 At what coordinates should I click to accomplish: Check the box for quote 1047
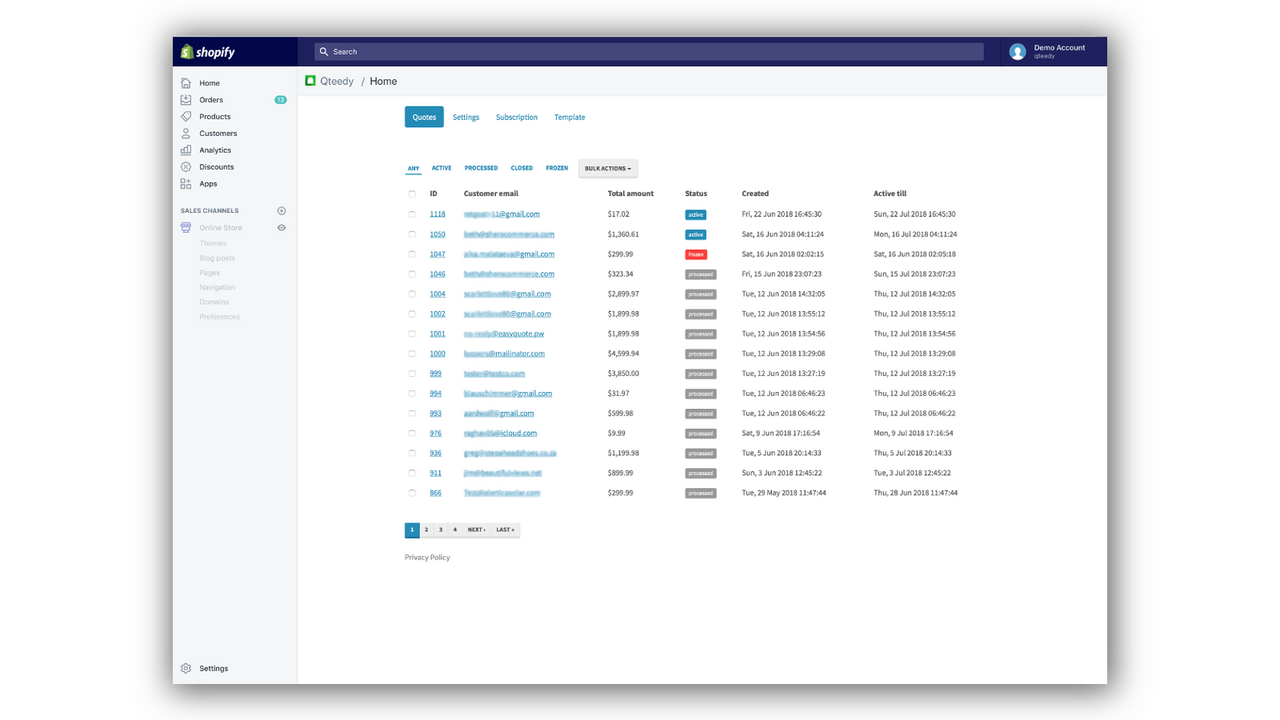[x=412, y=254]
